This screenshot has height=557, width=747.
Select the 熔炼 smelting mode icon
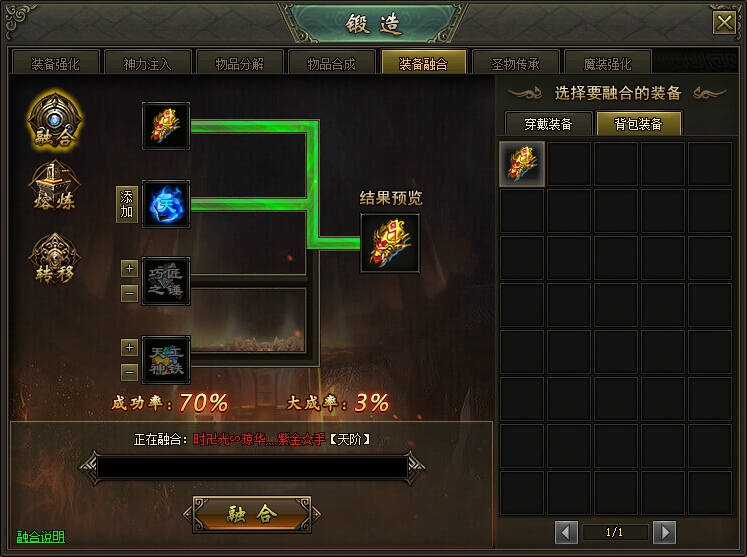pos(54,186)
